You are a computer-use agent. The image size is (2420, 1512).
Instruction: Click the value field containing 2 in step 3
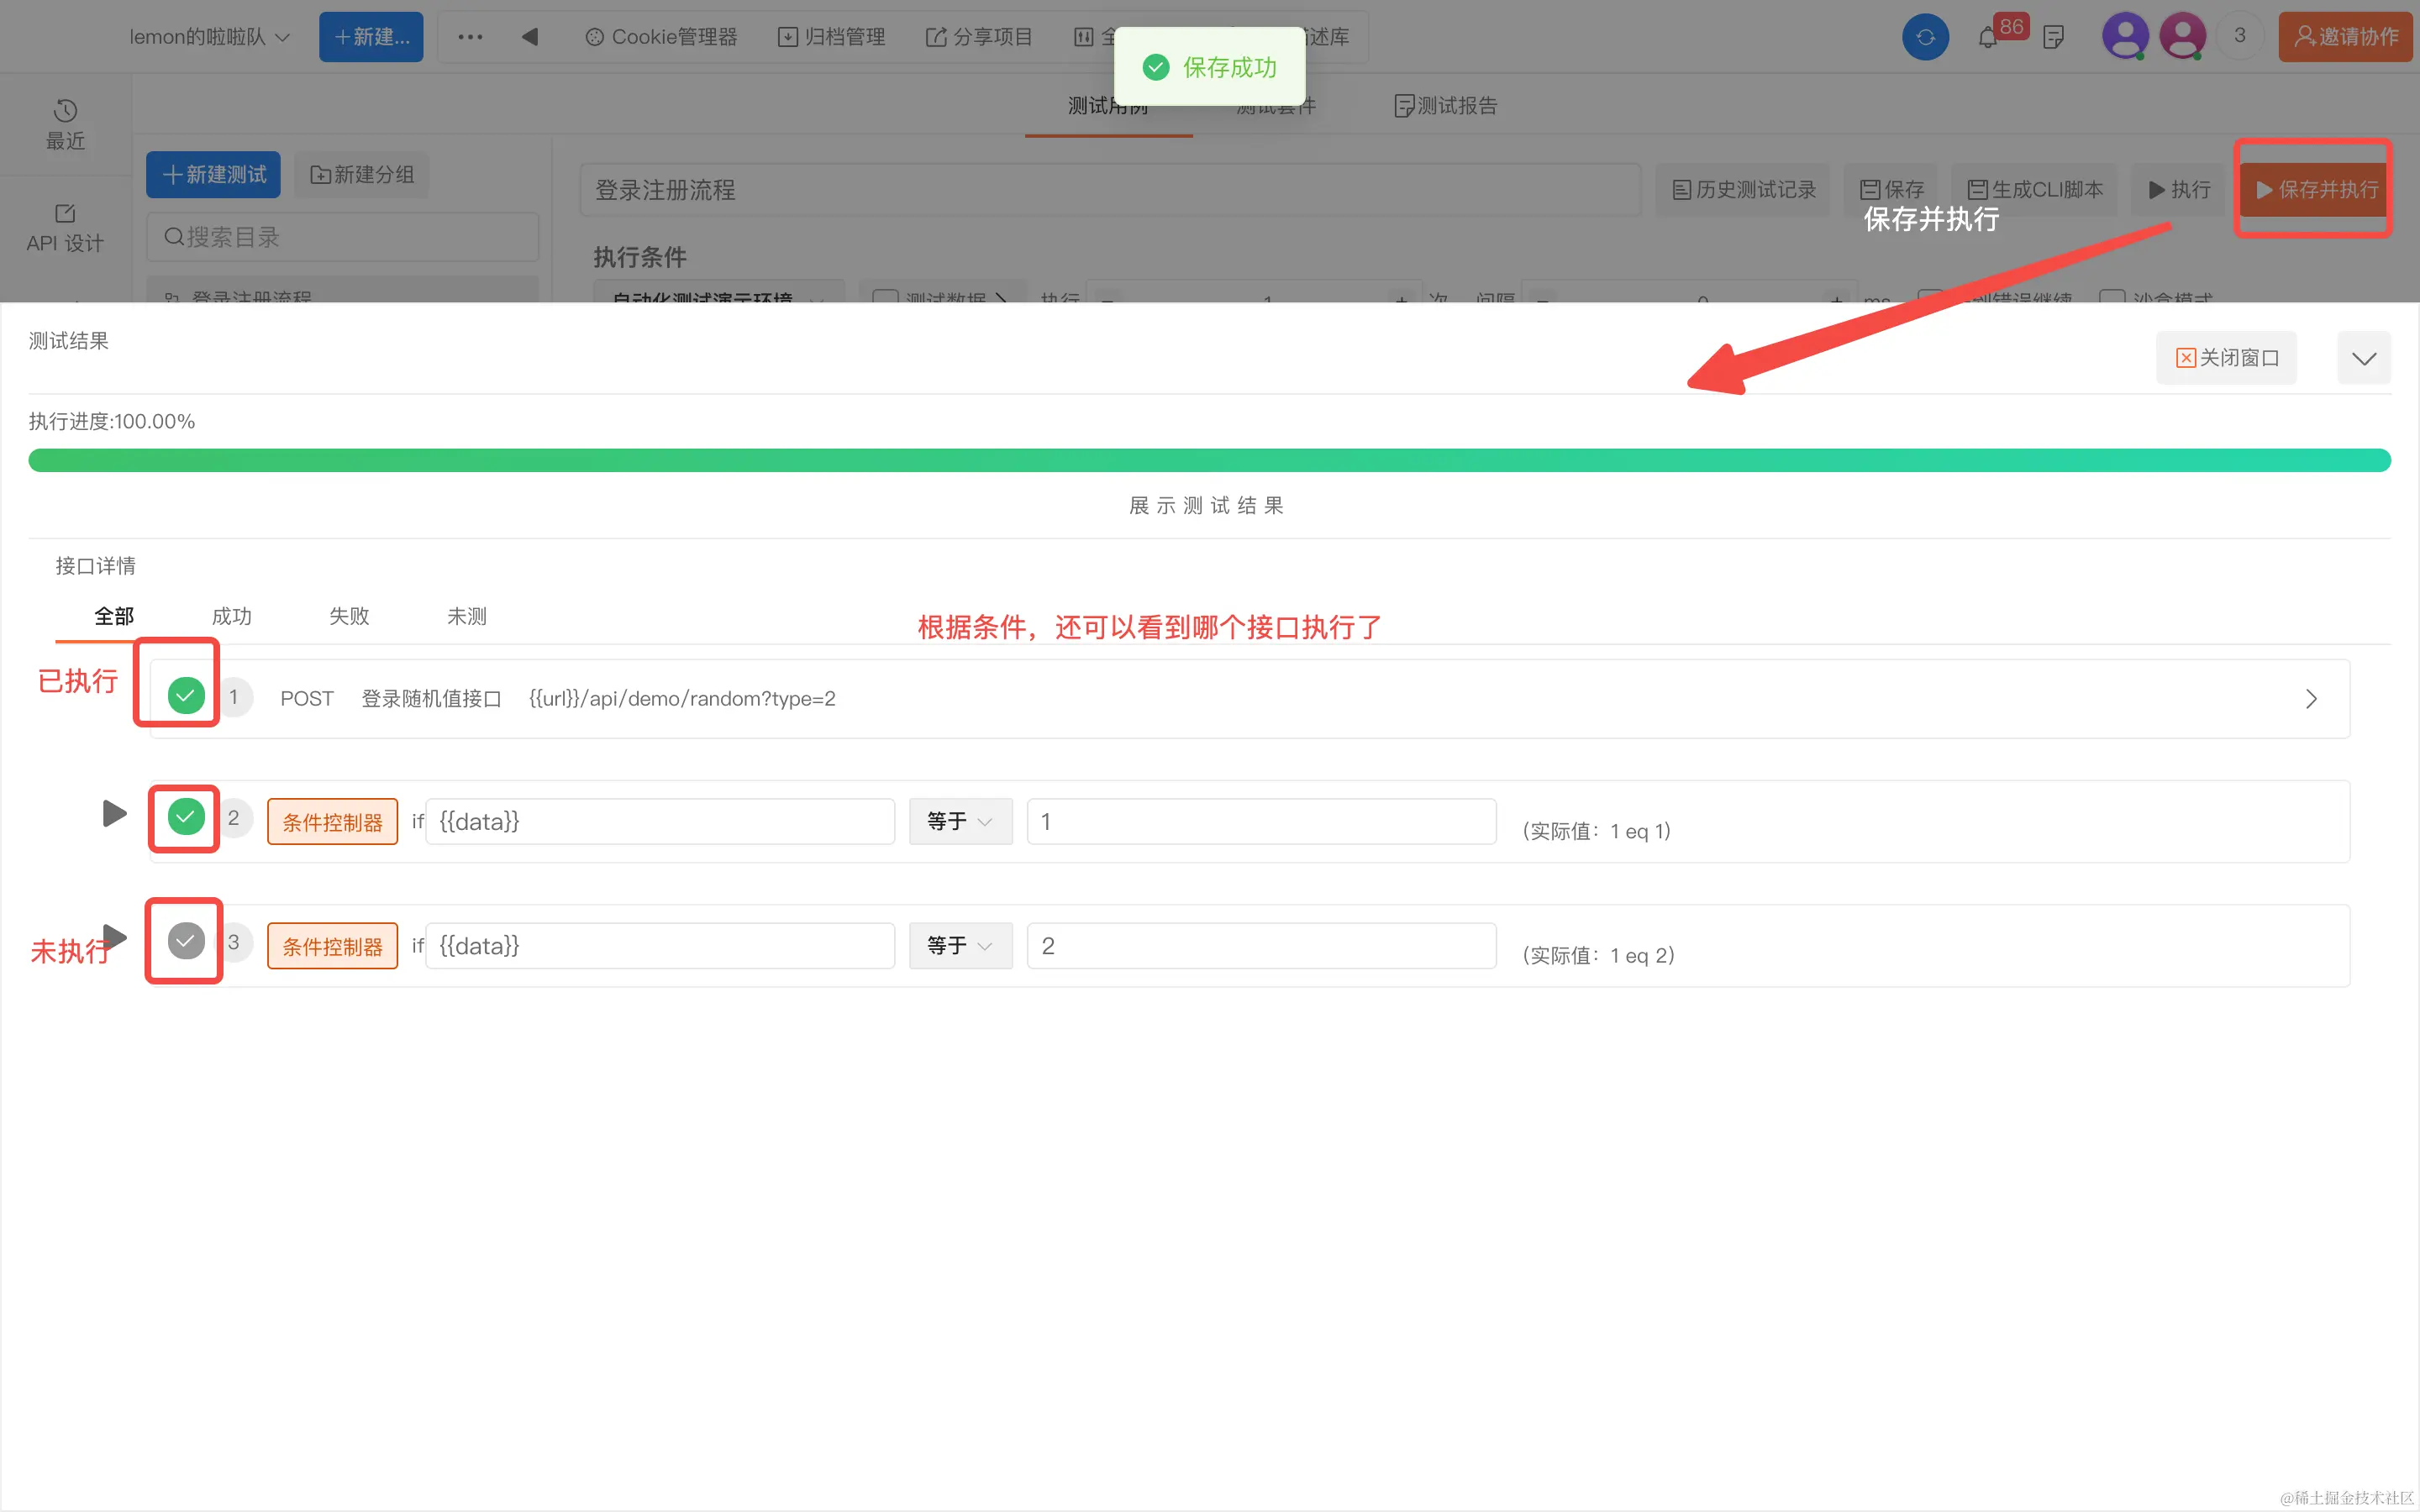[x=1260, y=946]
